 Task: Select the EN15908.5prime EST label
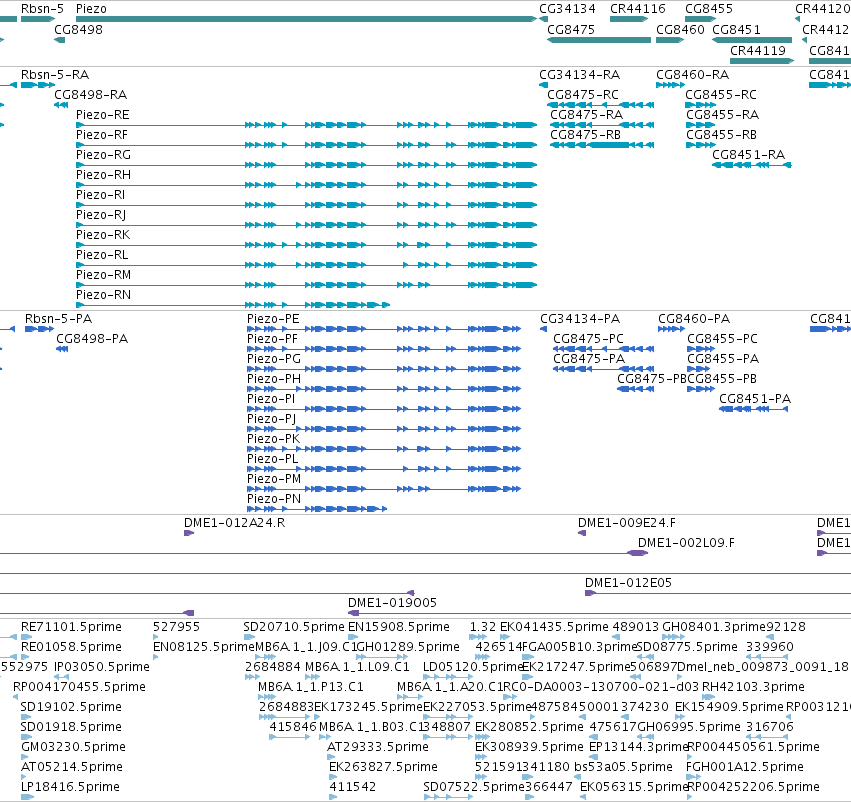point(399,627)
